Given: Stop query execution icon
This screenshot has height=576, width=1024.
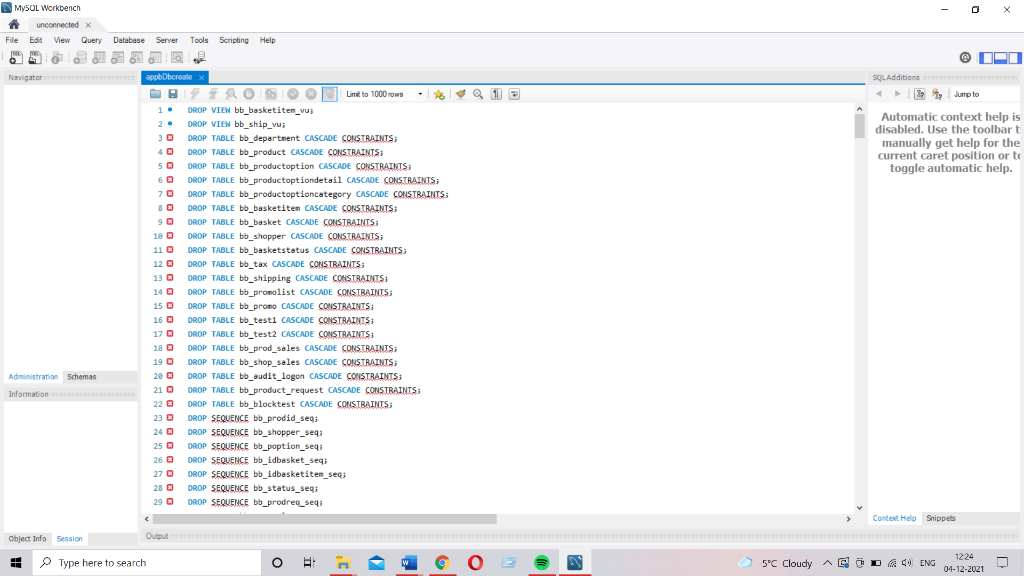Looking at the screenshot, I should pyautogui.click(x=249, y=94).
